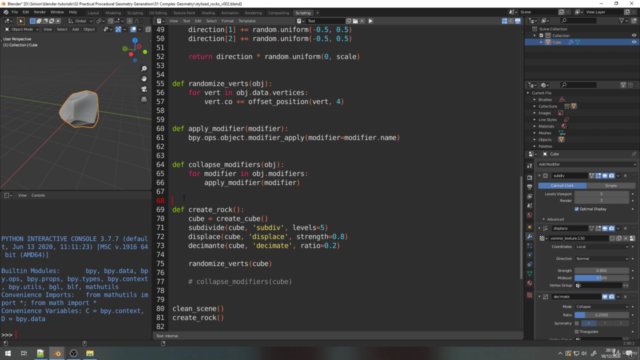Toggle decimate modifier render camera display
The image size is (640, 360).
click(611, 297)
